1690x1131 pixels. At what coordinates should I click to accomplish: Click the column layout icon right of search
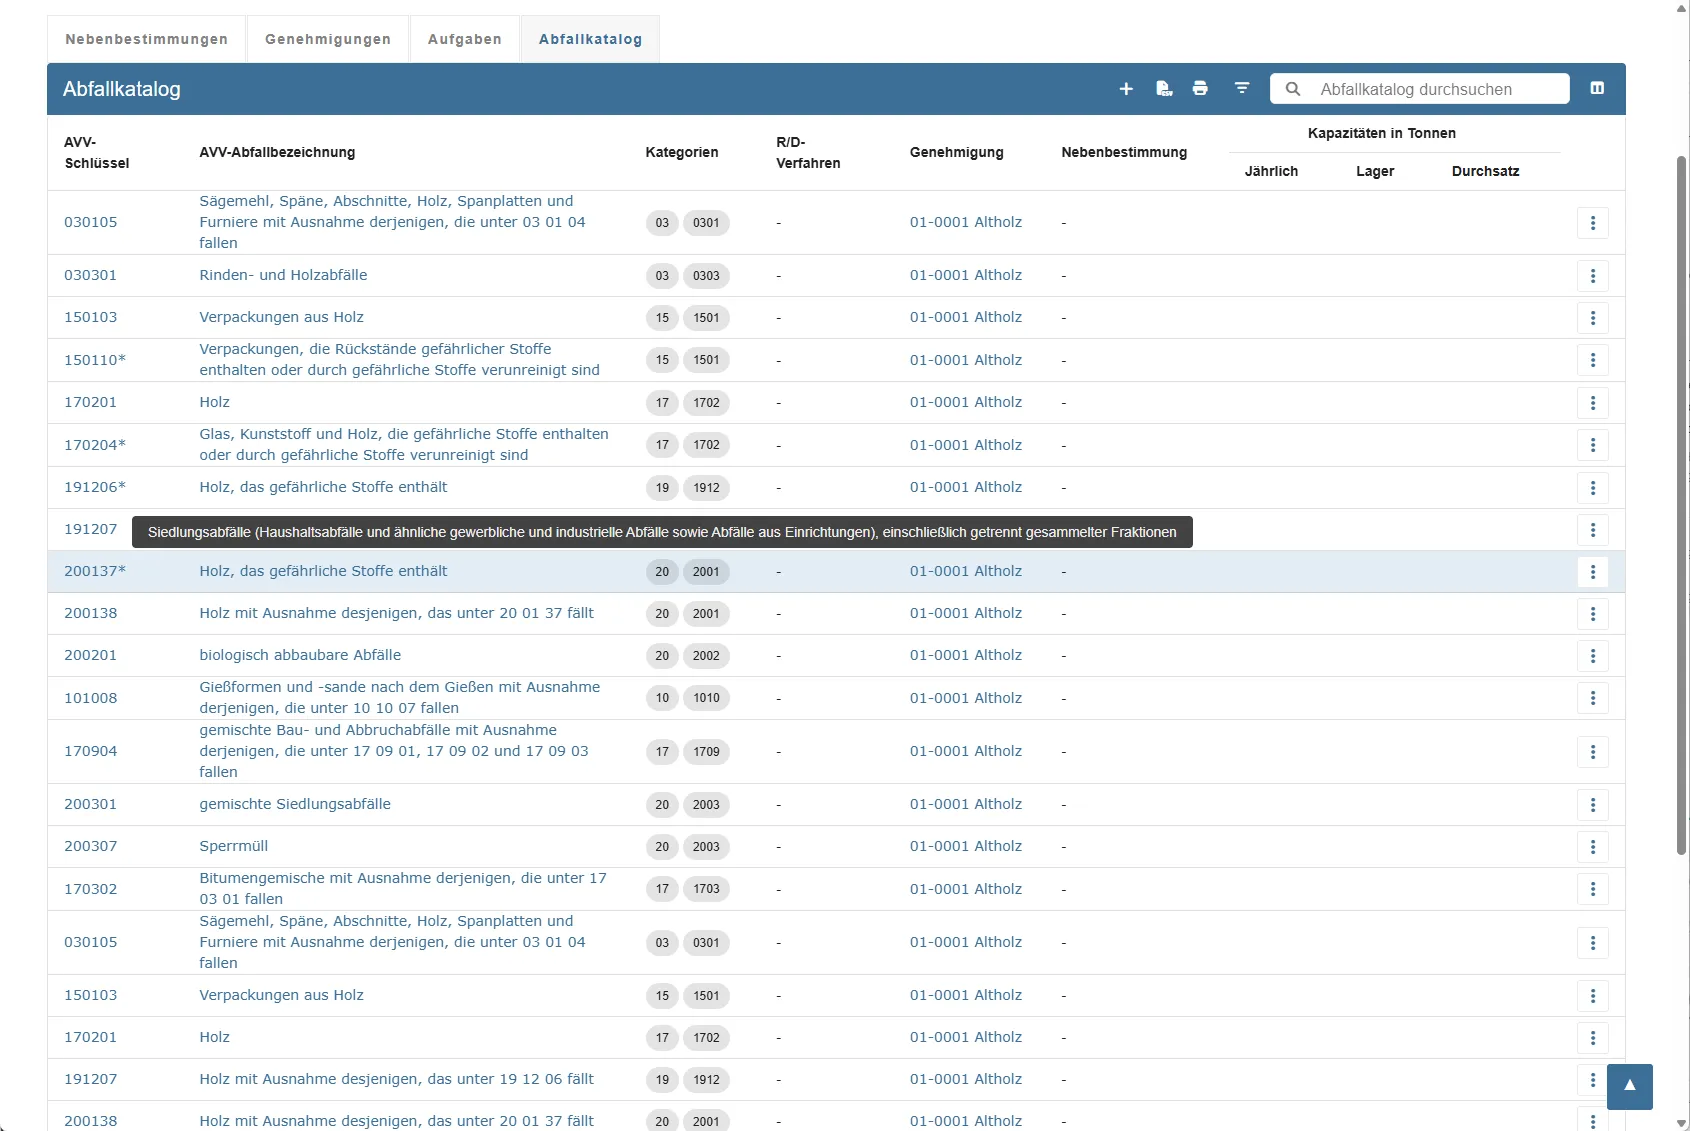(x=1597, y=89)
